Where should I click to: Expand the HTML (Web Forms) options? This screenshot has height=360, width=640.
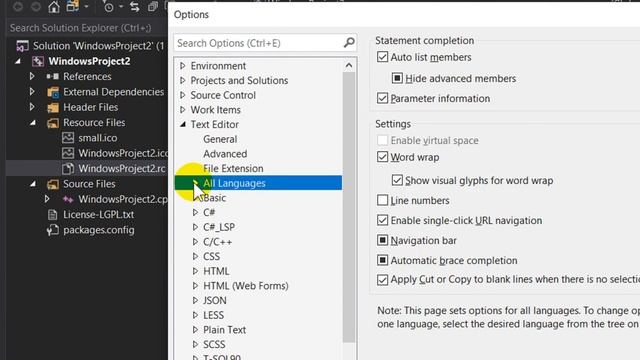point(195,286)
